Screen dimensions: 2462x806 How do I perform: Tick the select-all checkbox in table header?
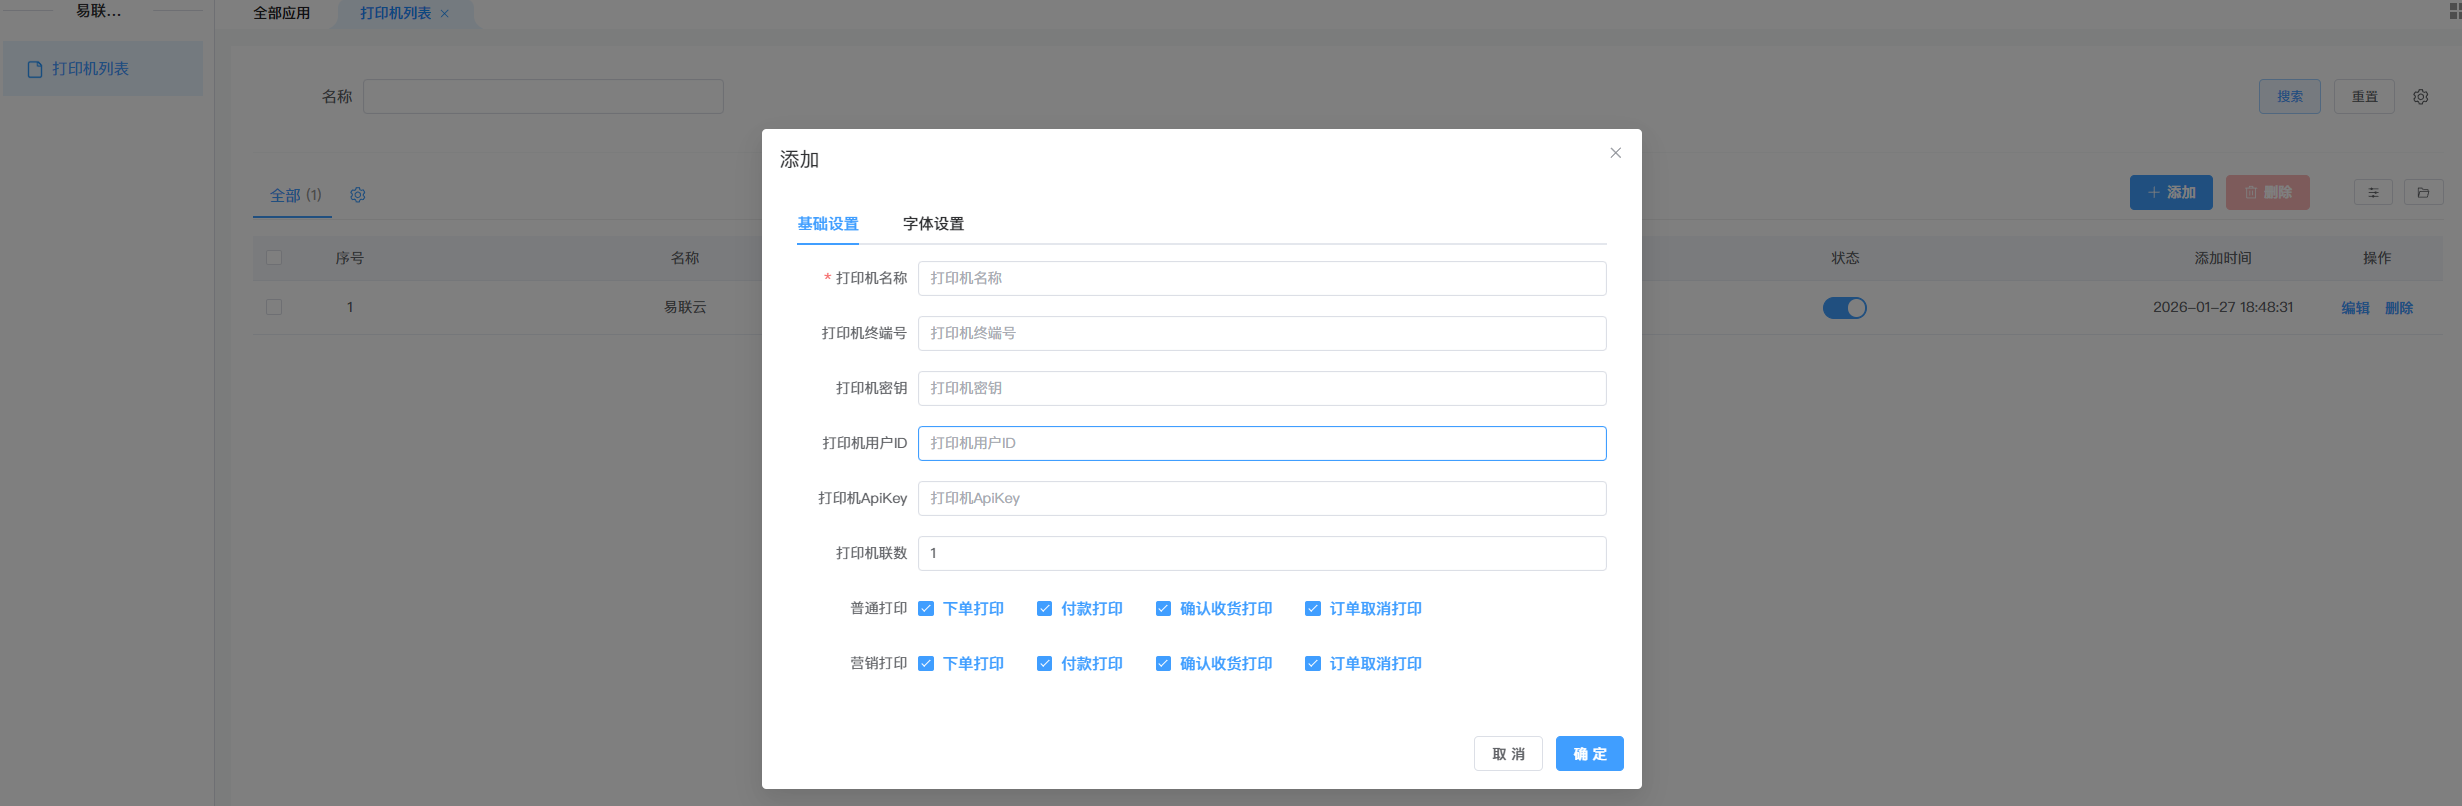274,258
